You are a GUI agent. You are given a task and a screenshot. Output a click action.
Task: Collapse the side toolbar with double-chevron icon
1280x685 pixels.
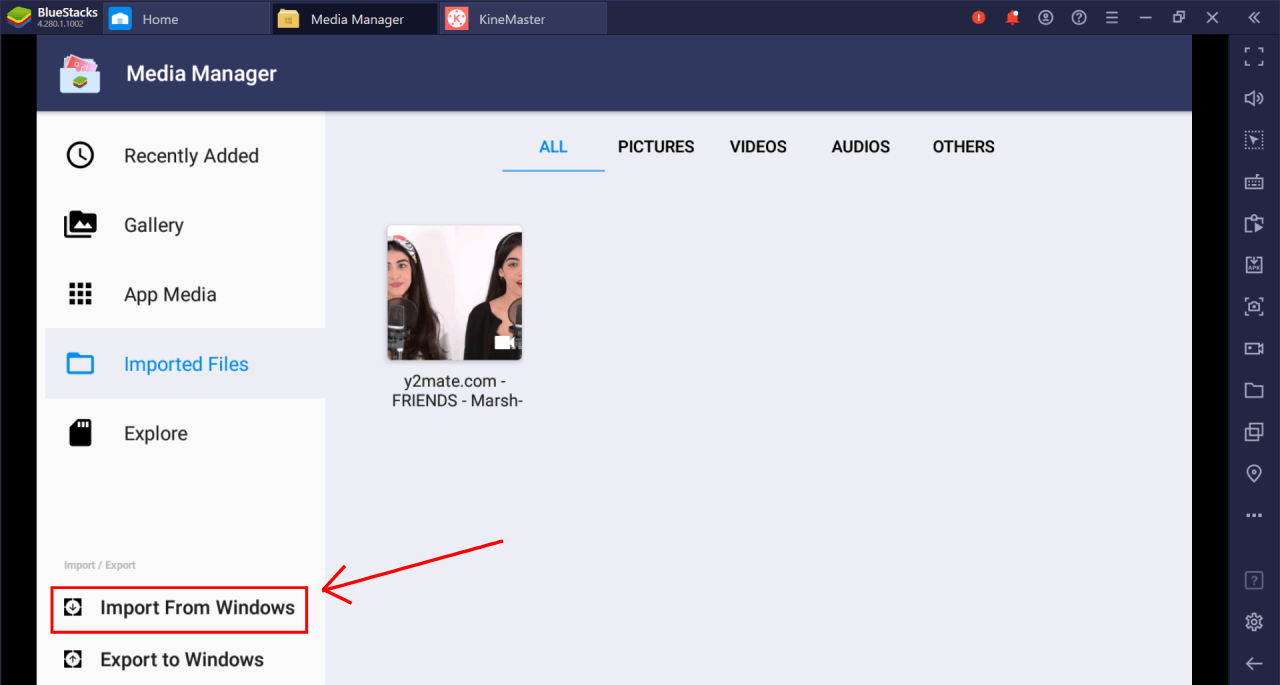1254,17
